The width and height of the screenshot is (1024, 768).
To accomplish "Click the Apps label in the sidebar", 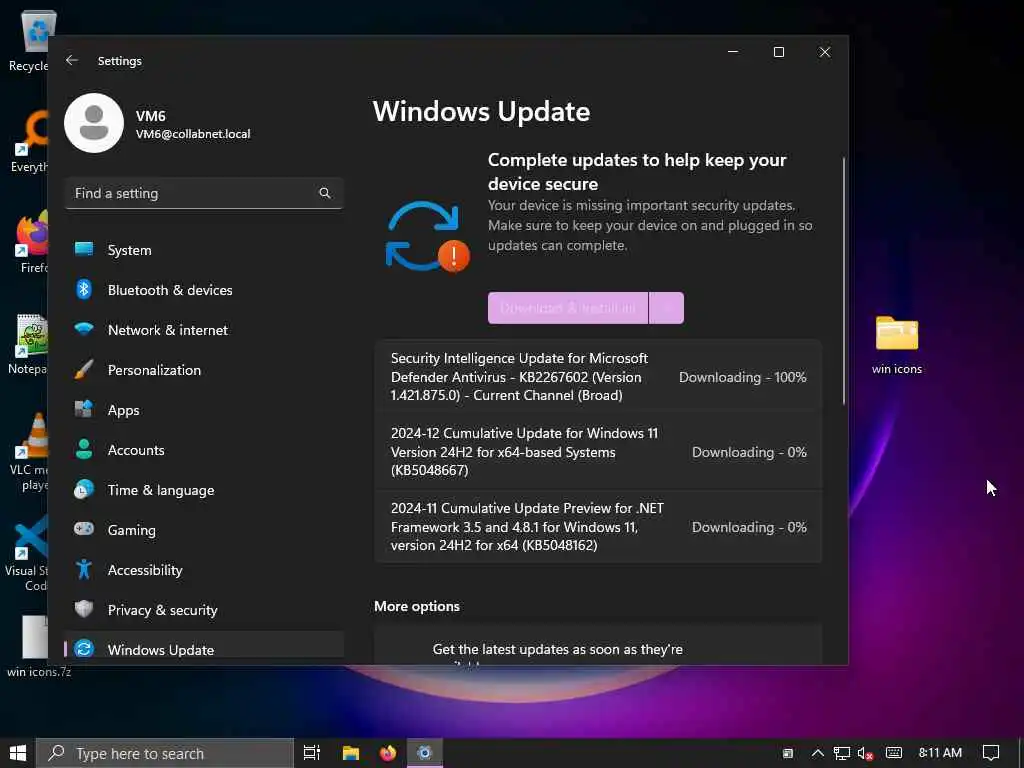I will coord(123,410).
